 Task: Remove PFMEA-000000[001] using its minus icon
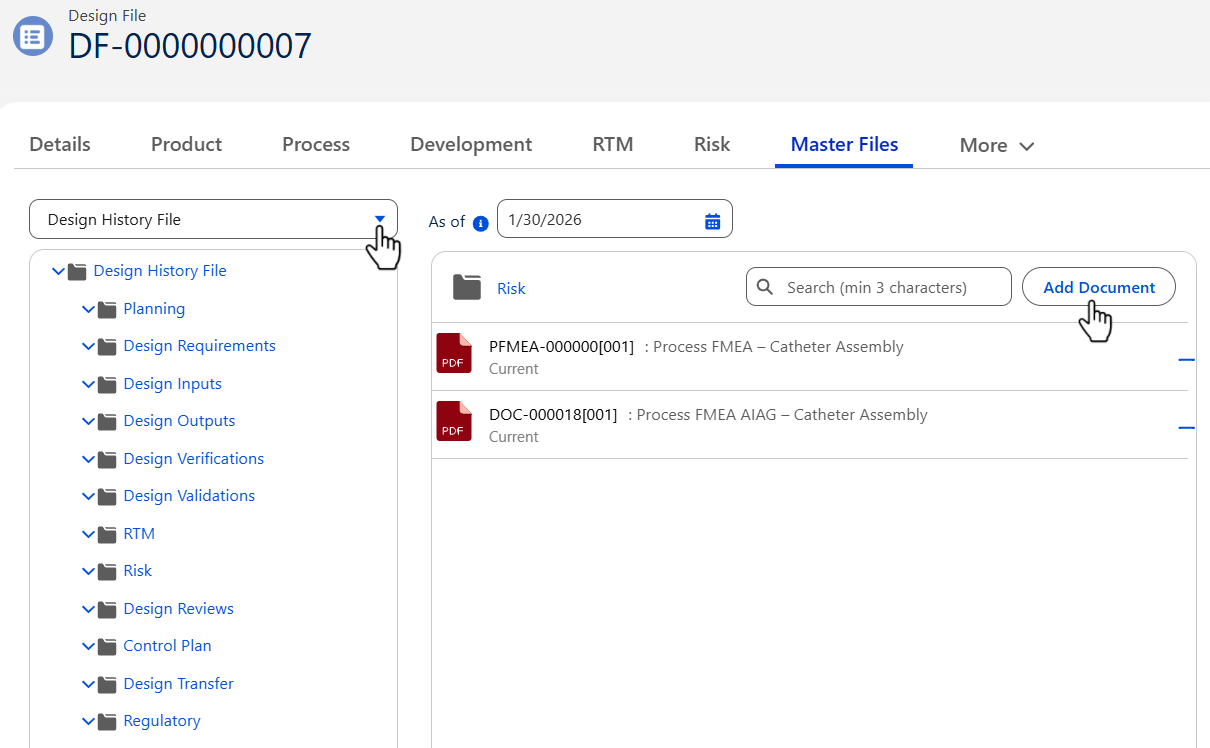pos(1186,359)
